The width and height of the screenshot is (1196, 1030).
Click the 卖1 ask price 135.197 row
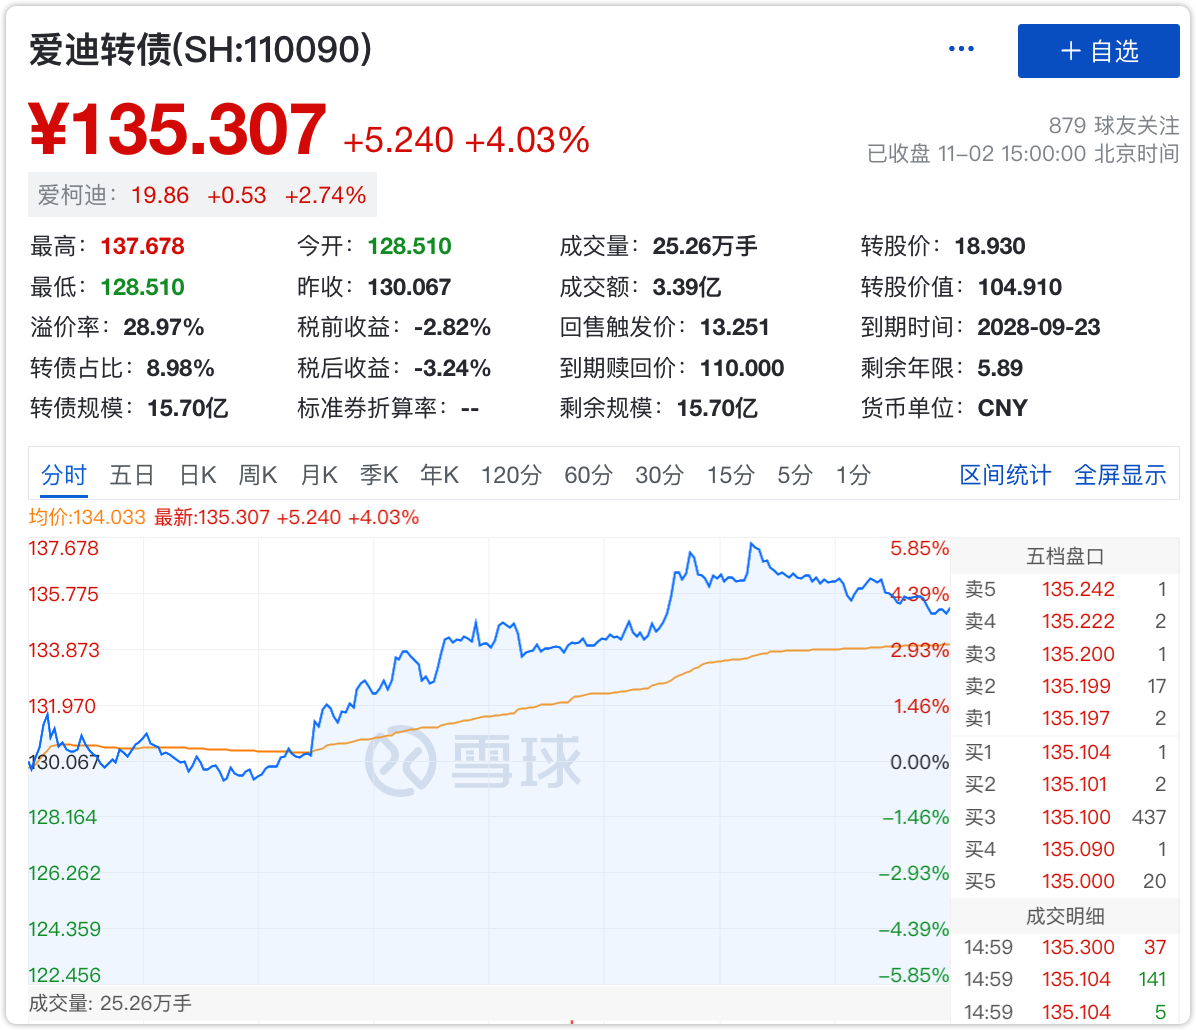(1065, 718)
